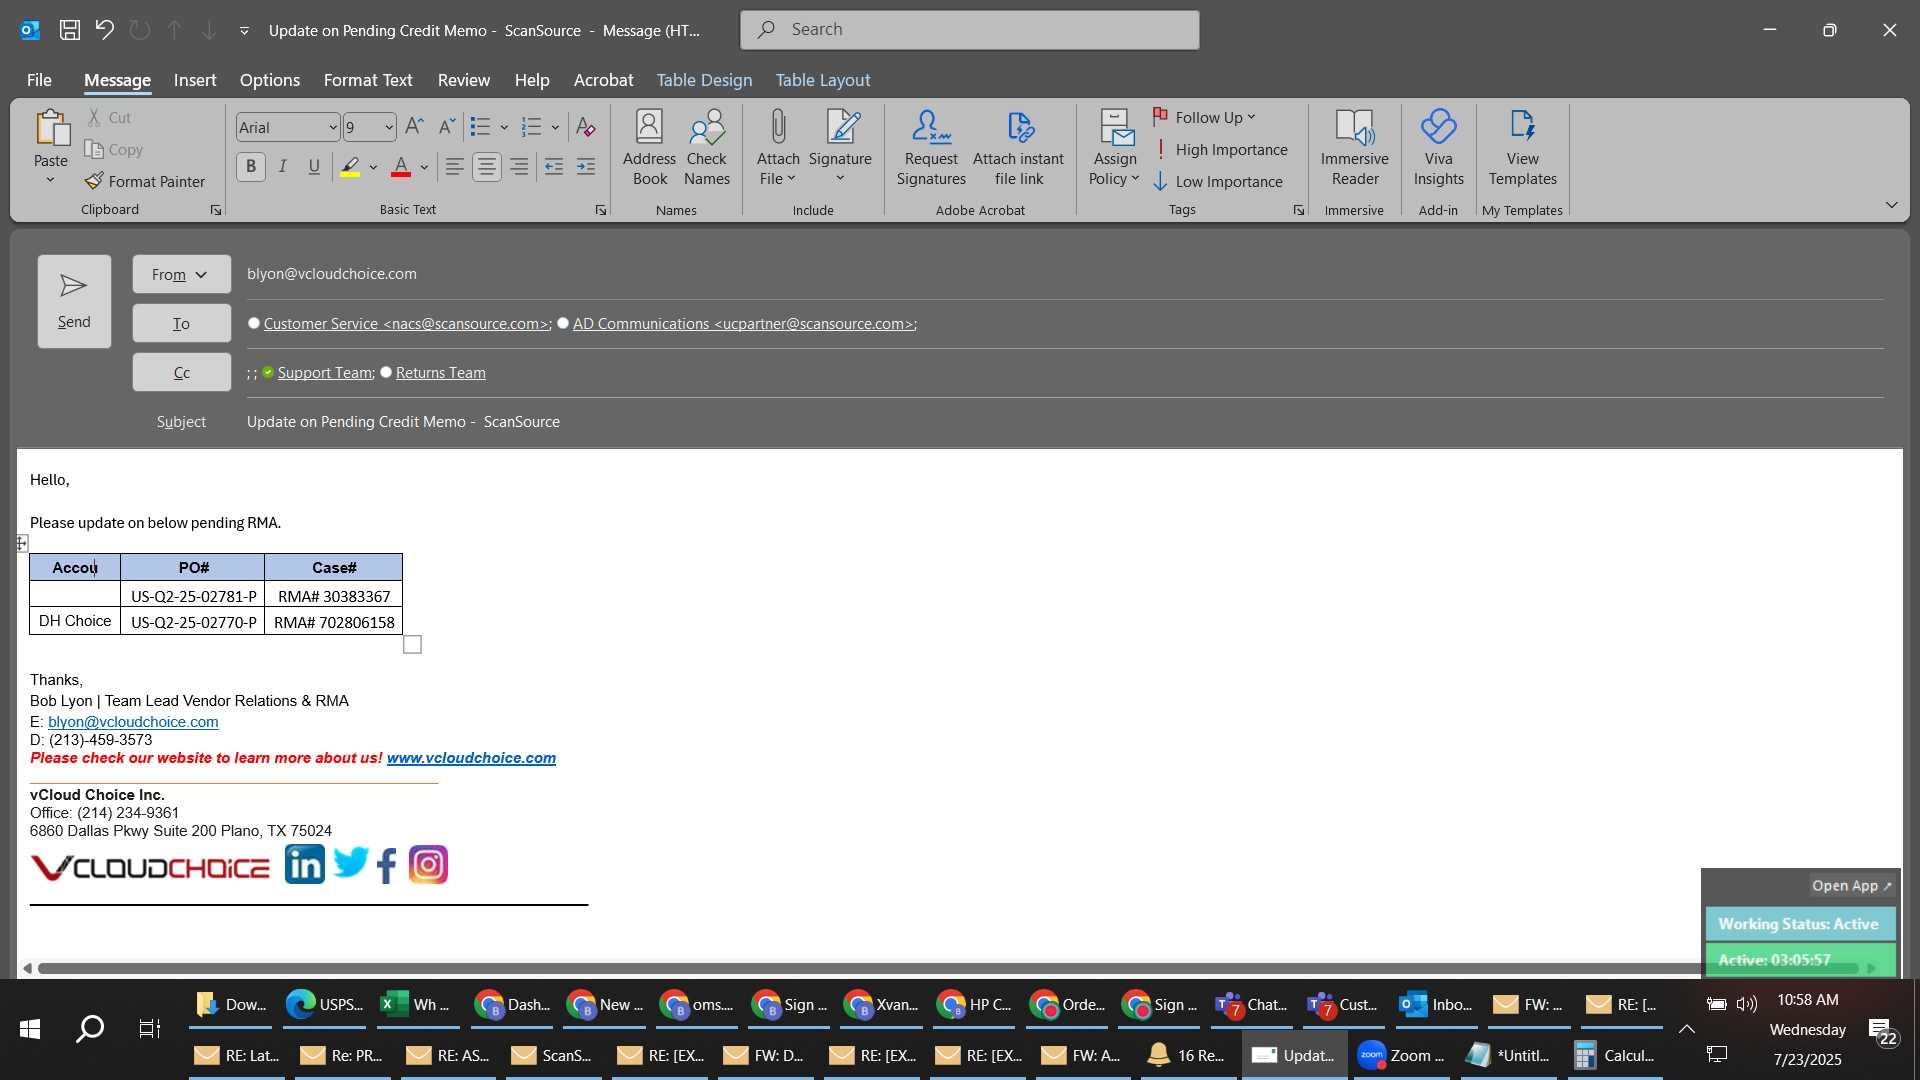Toggle High Importance flag
The image size is (1920, 1080).
pyautogui.click(x=1221, y=149)
